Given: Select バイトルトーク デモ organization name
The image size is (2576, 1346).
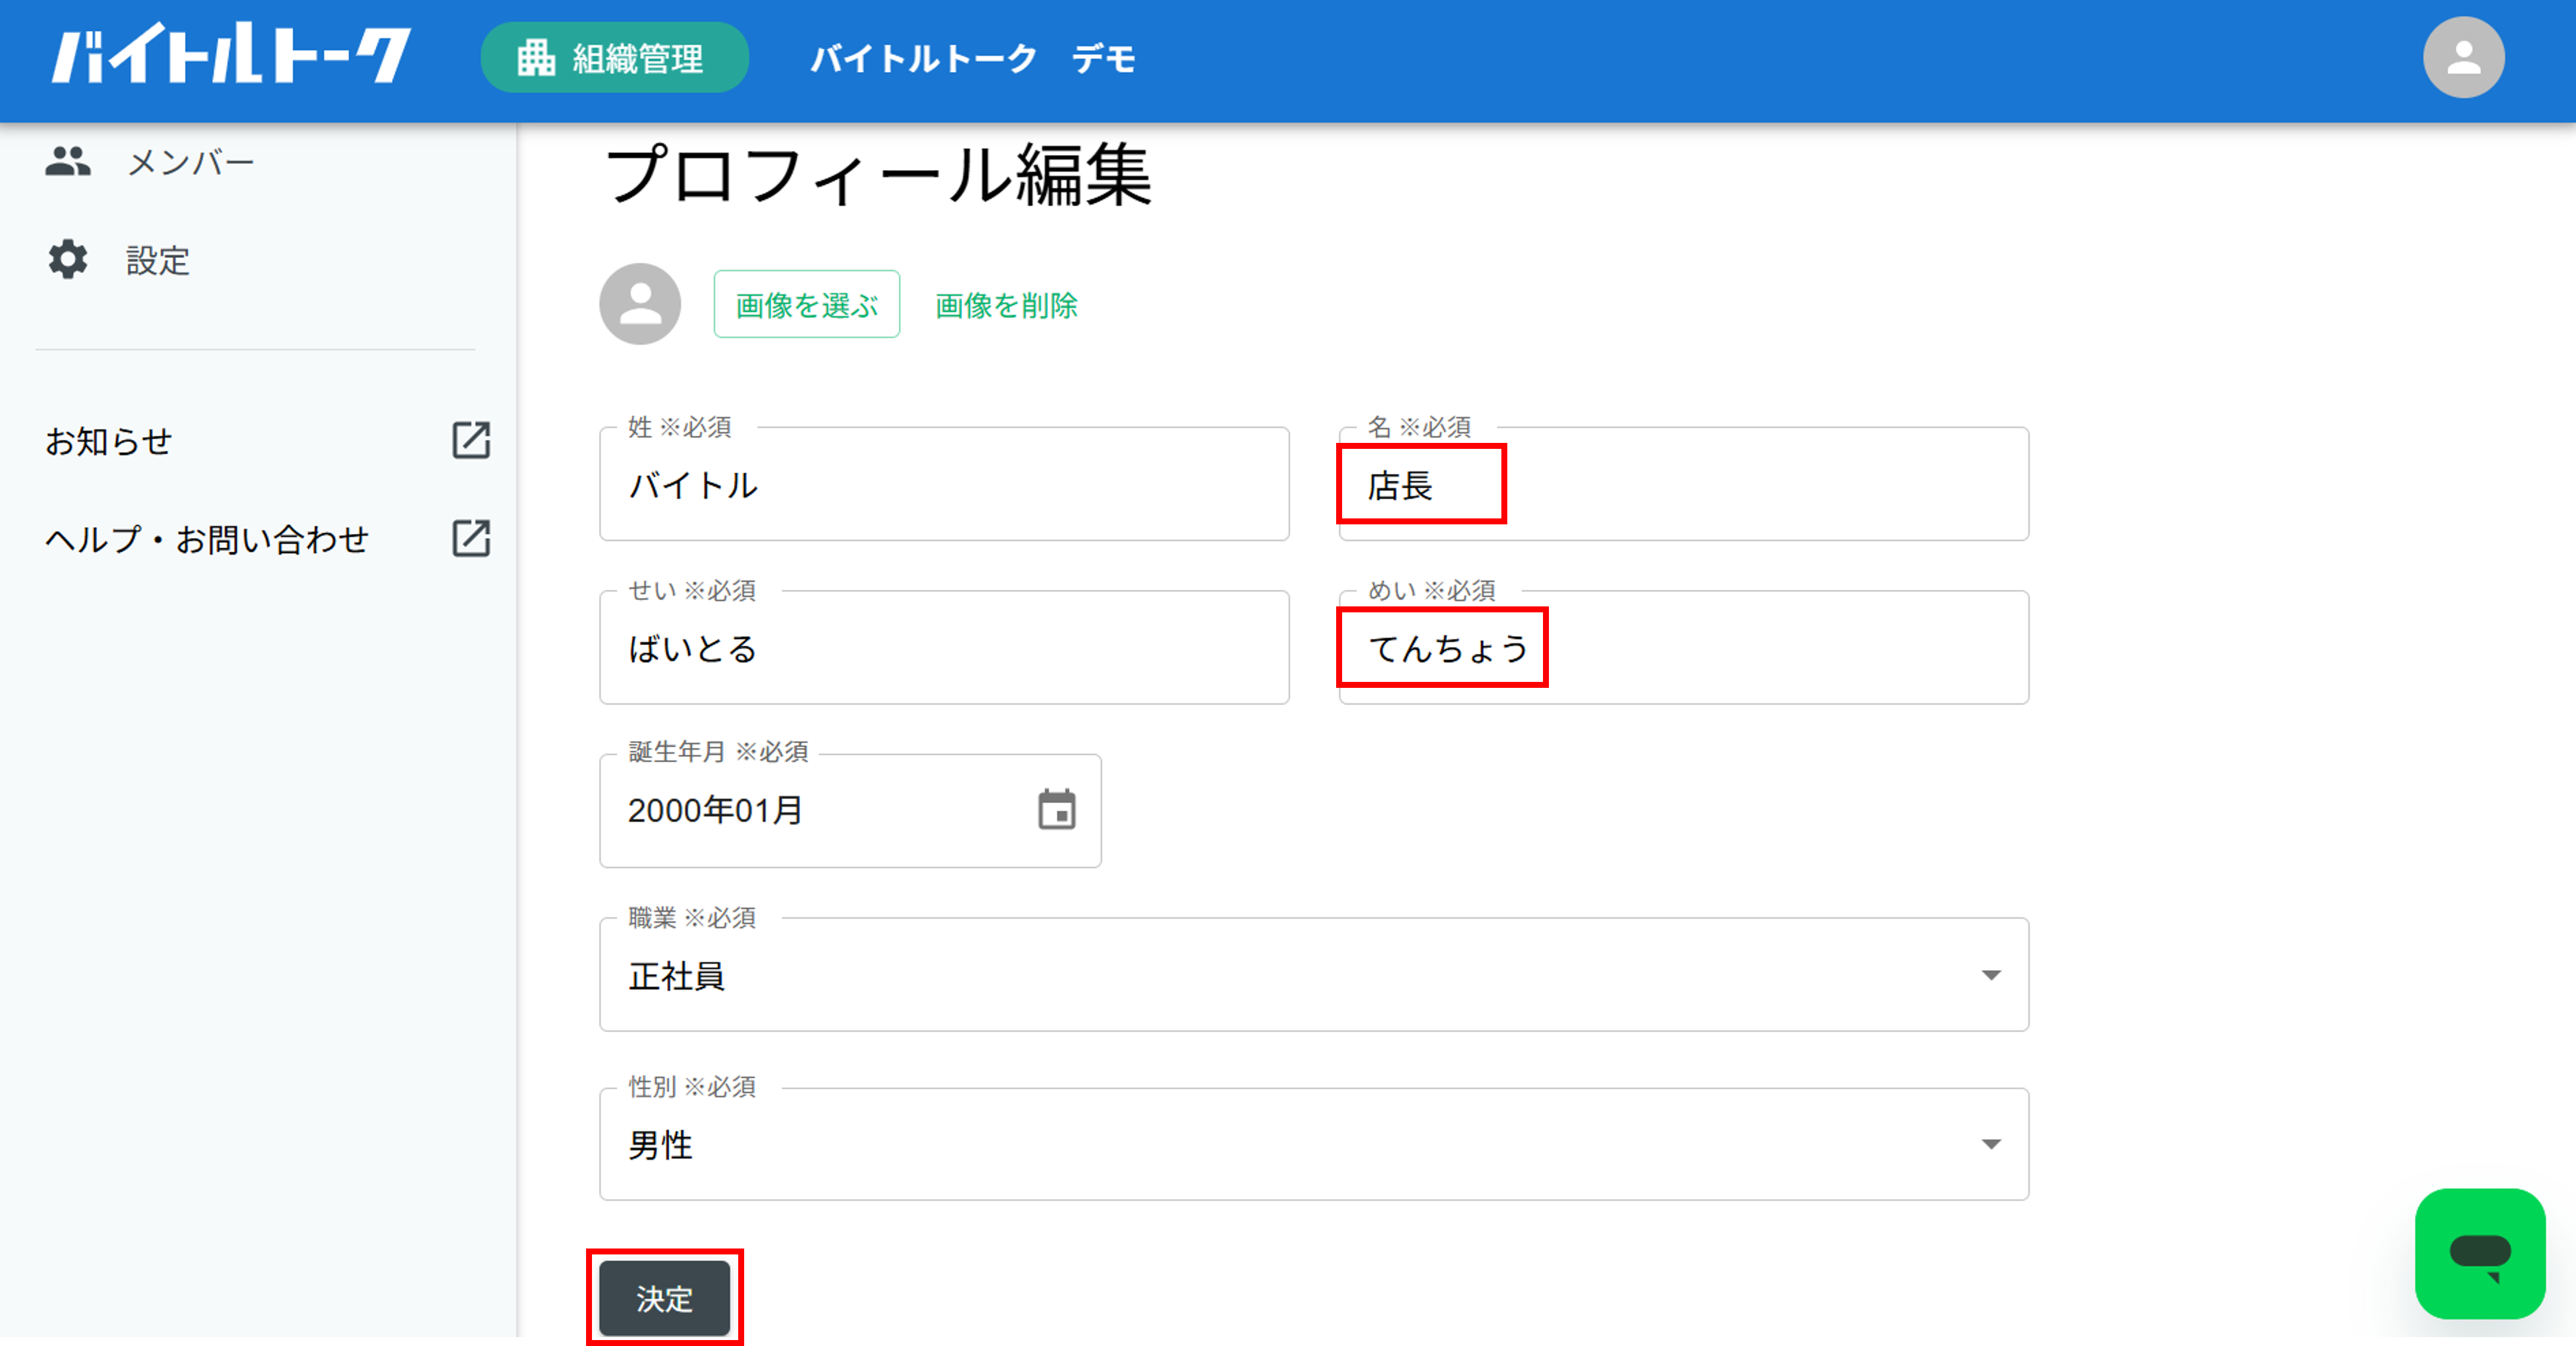Looking at the screenshot, I should click(972, 58).
